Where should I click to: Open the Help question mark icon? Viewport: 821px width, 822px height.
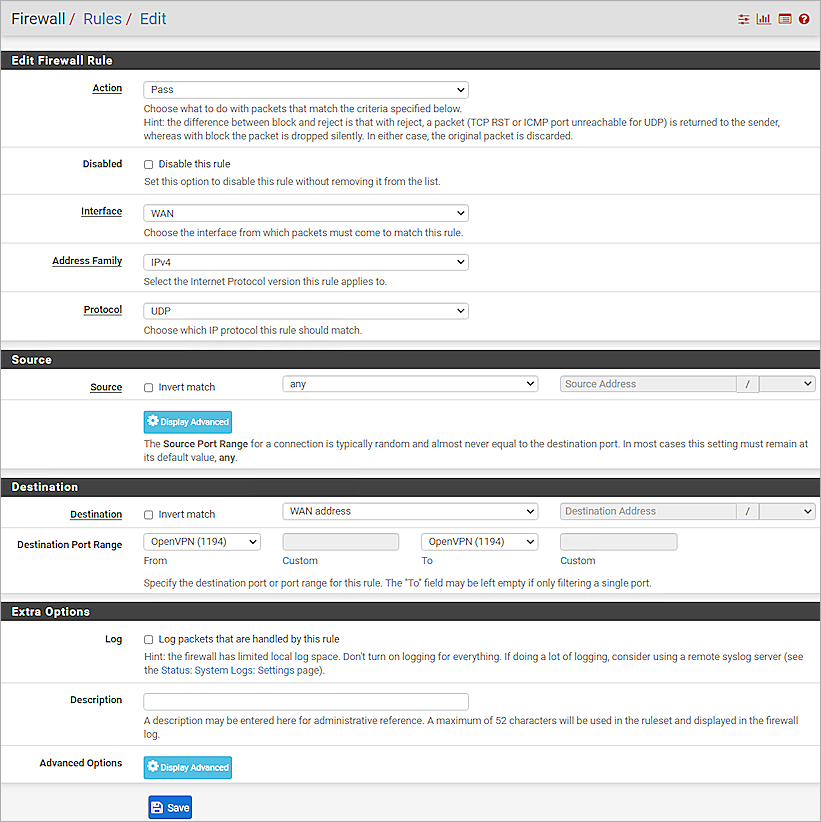[804, 18]
